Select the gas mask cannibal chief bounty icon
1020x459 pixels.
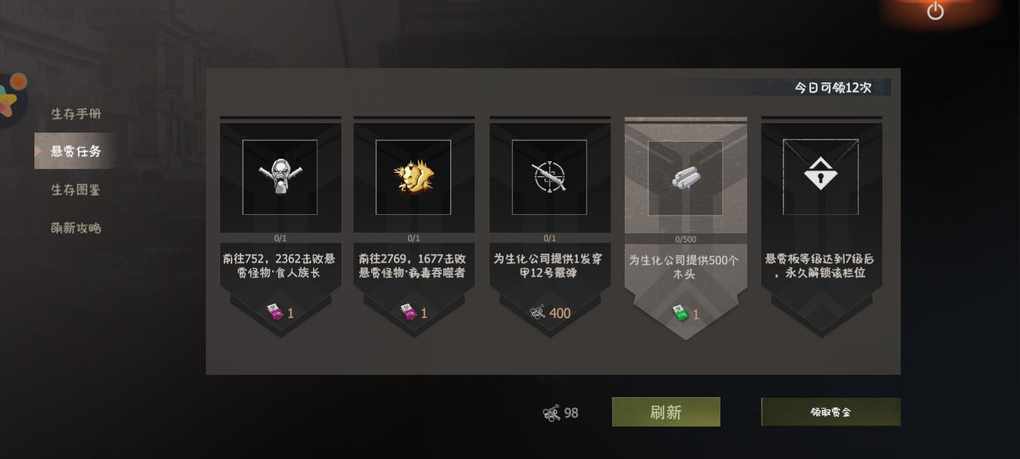(280, 176)
